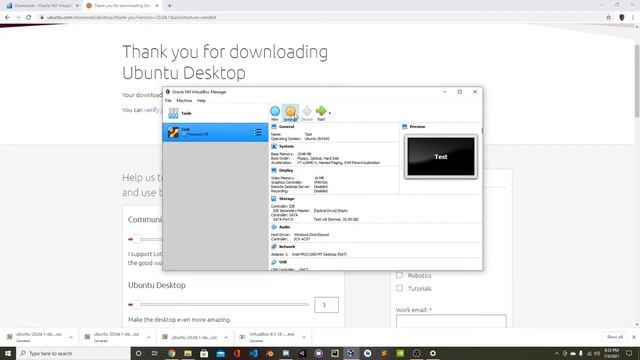Select the Test VM in the list
The height and width of the screenshot is (360, 640).
[215, 132]
